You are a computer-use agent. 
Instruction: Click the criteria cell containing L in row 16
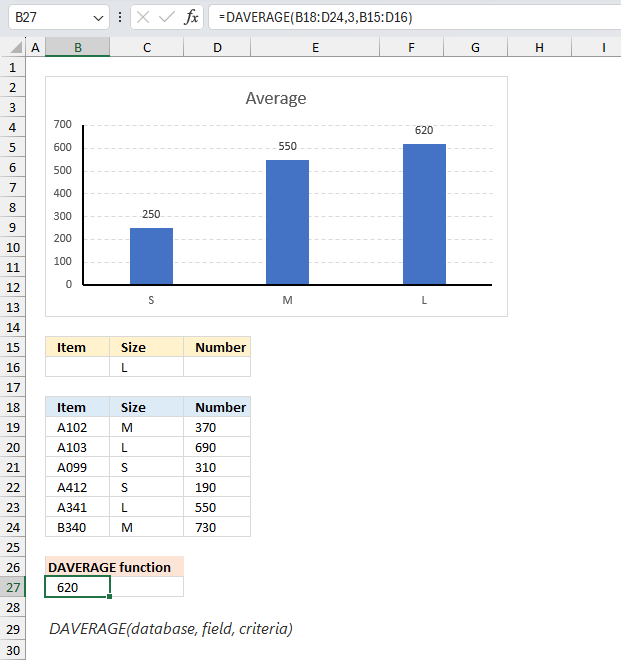pyautogui.click(x=147, y=367)
